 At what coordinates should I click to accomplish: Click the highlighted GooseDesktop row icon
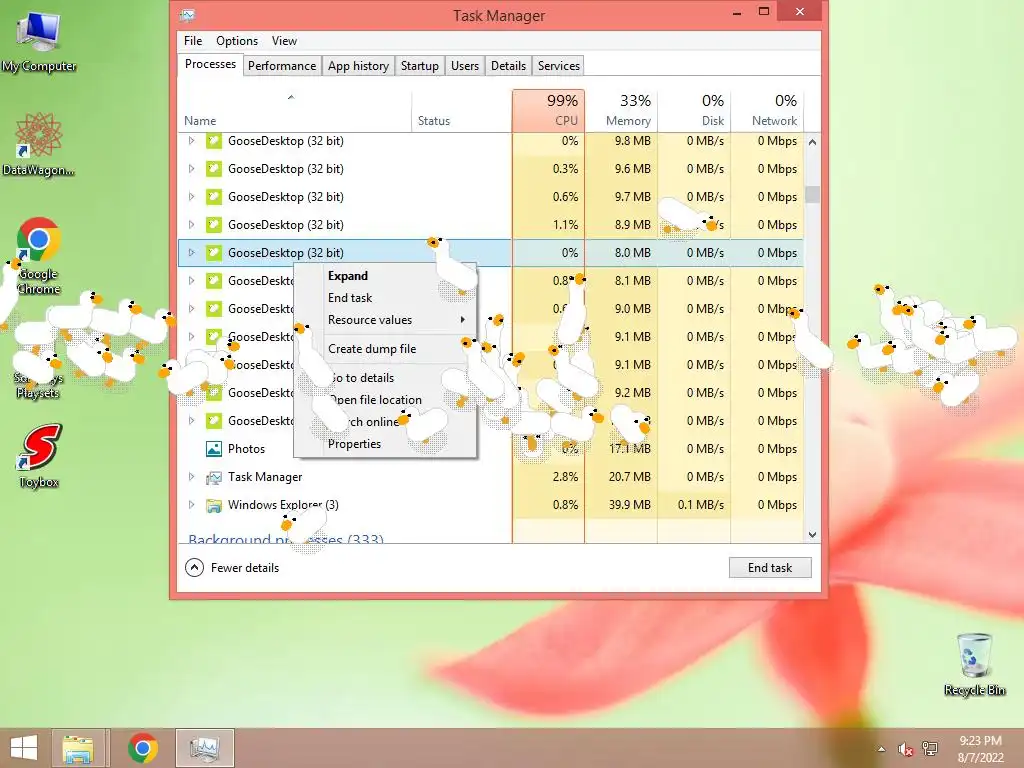pyautogui.click(x=214, y=253)
